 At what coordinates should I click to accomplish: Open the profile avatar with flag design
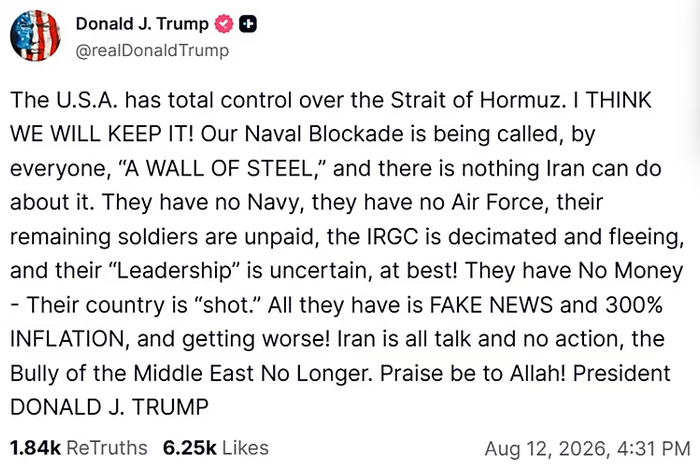point(35,36)
